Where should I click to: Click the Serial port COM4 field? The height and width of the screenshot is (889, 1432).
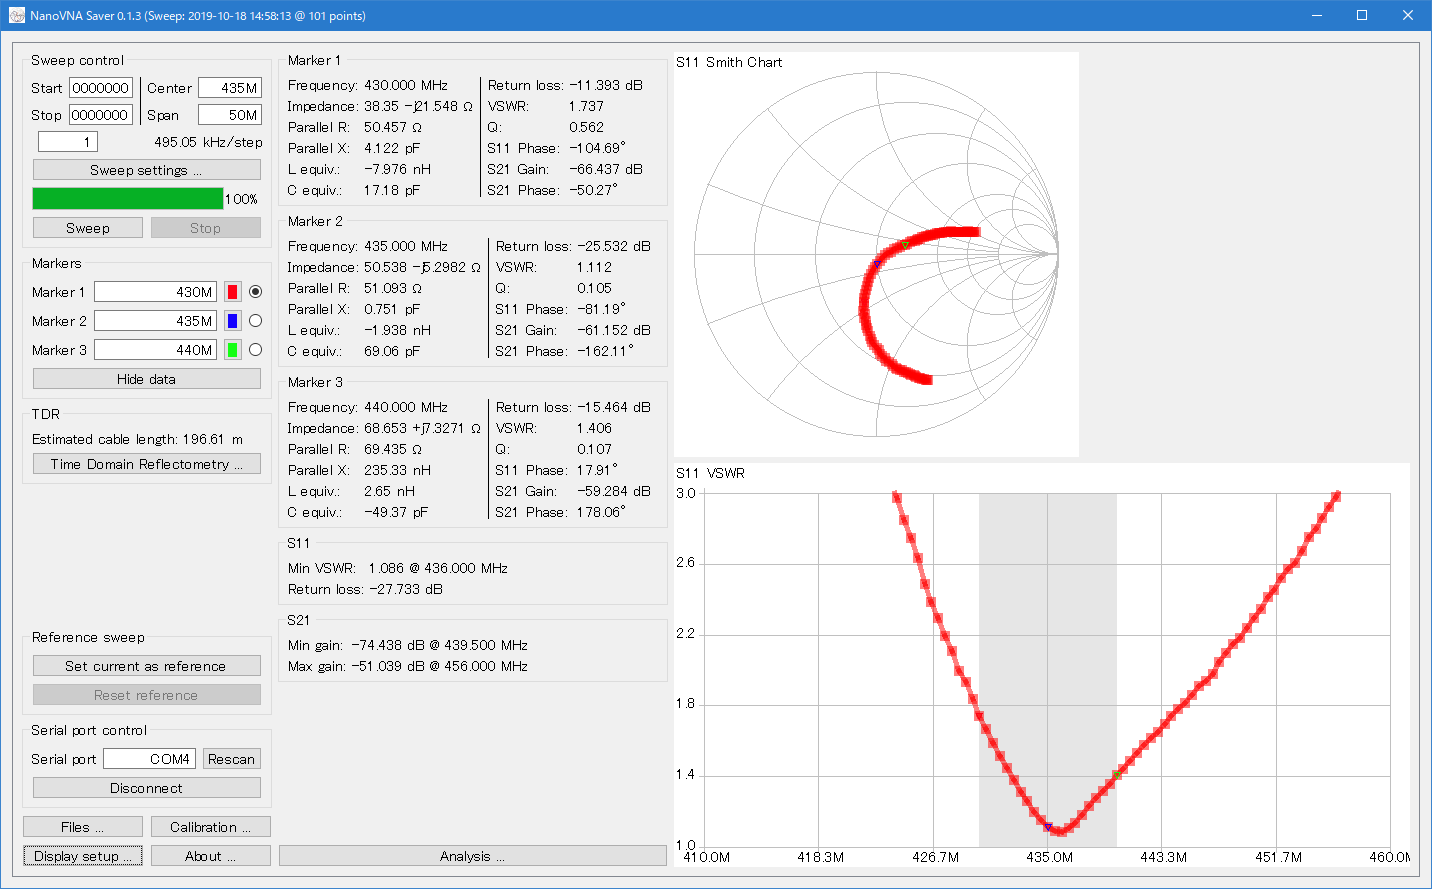click(149, 759)
